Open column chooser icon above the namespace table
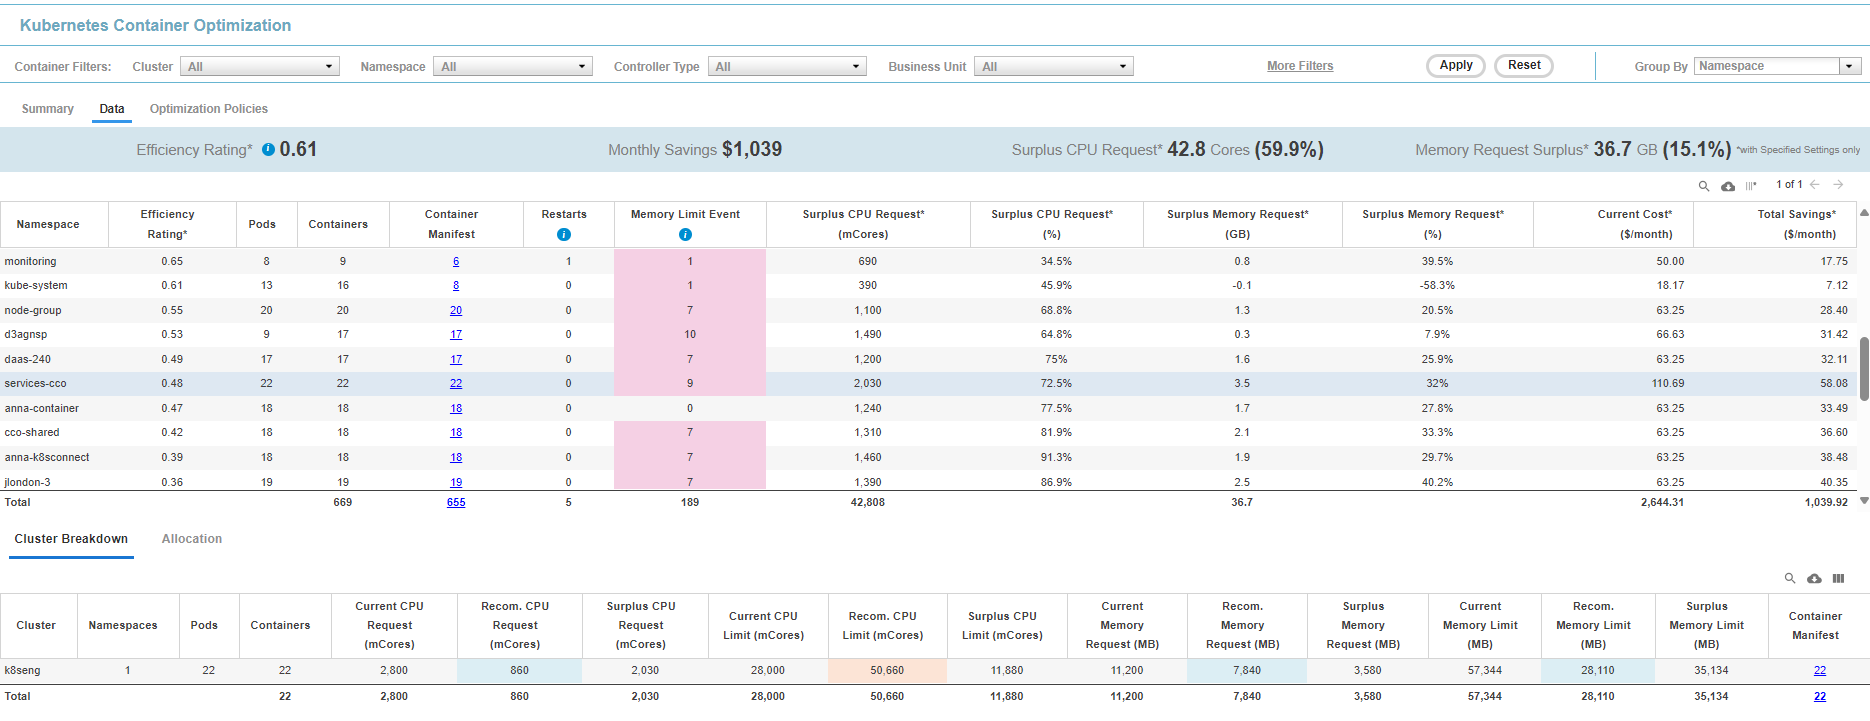Viewport: 1870px width, 721px height. click(1751, 186)
